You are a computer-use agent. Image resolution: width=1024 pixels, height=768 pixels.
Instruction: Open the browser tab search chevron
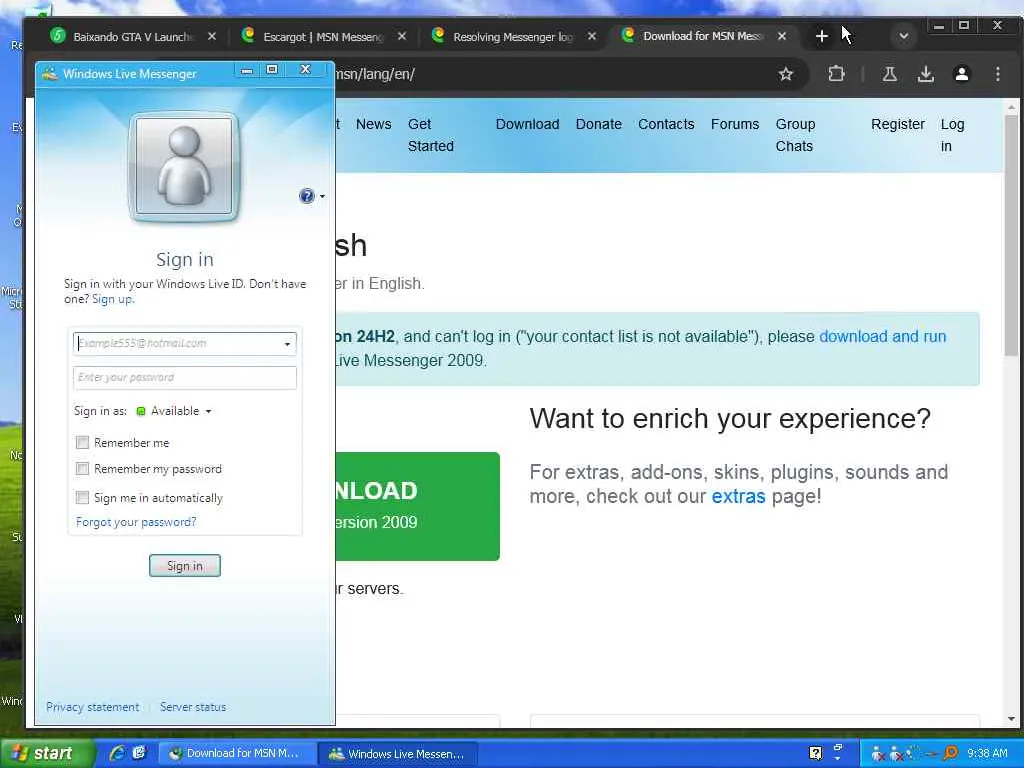[x=903, y=37]
